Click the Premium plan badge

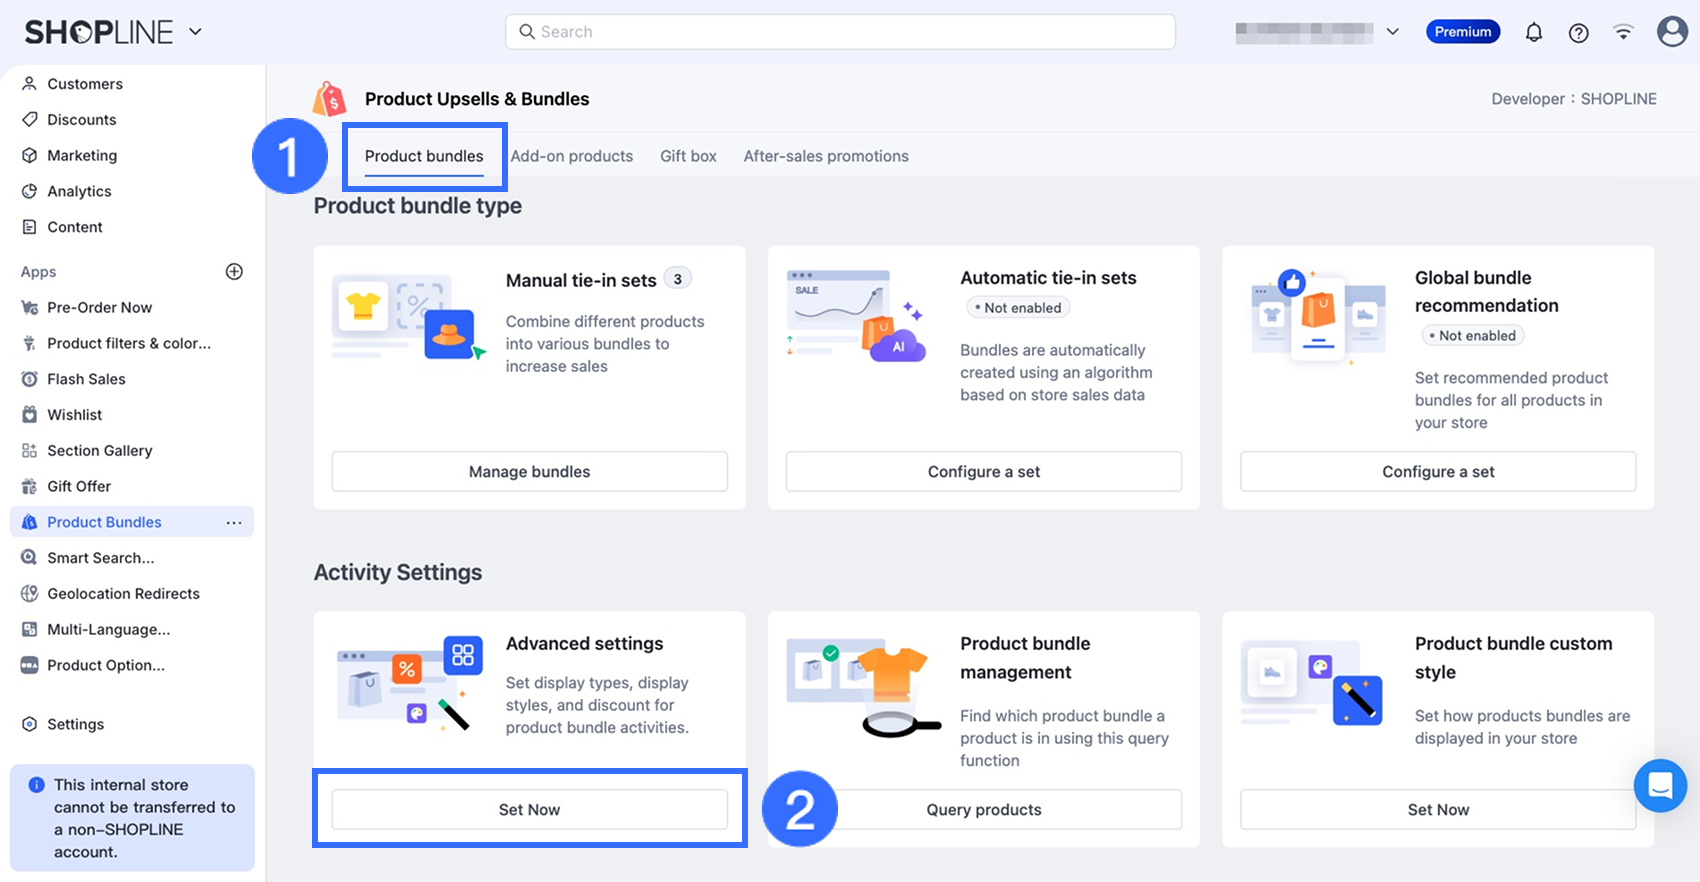[x=1462, y=32]
